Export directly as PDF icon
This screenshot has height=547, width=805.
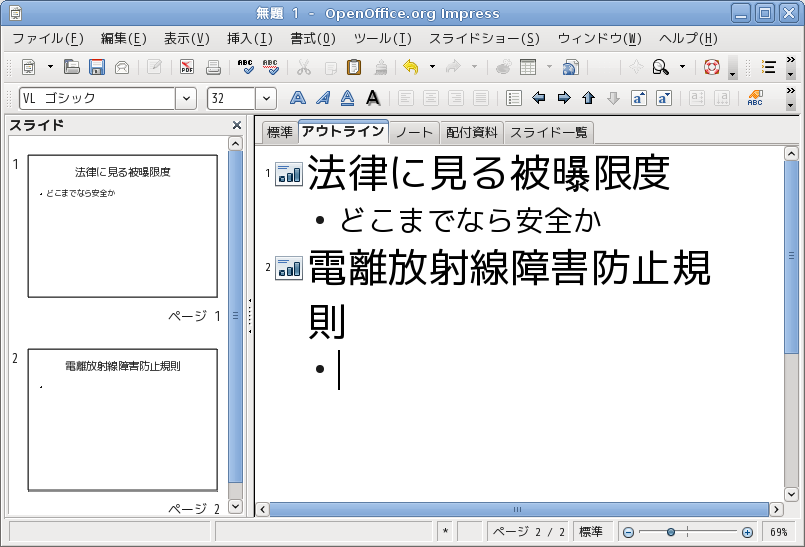pyautogui.click(x=187, y=67)
